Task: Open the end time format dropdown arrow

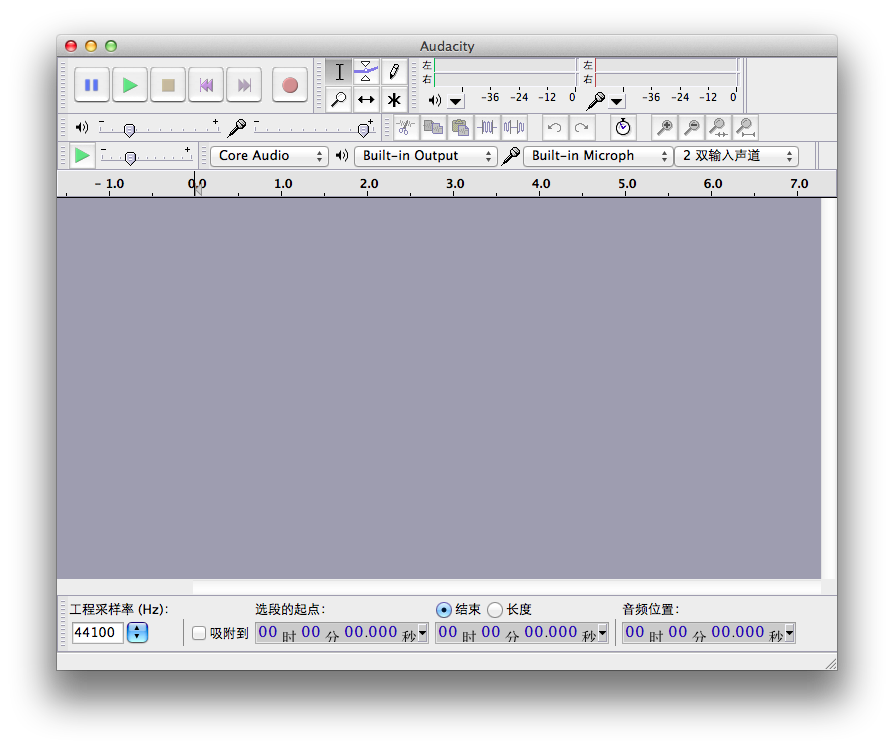Action: [603, 633]
